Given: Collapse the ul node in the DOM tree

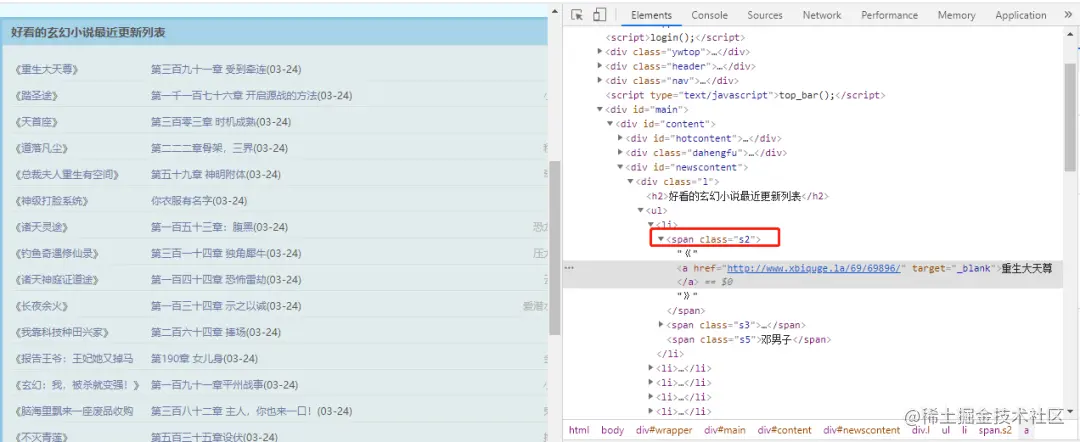Looking at the screenshot, I should tap(641, 210).
